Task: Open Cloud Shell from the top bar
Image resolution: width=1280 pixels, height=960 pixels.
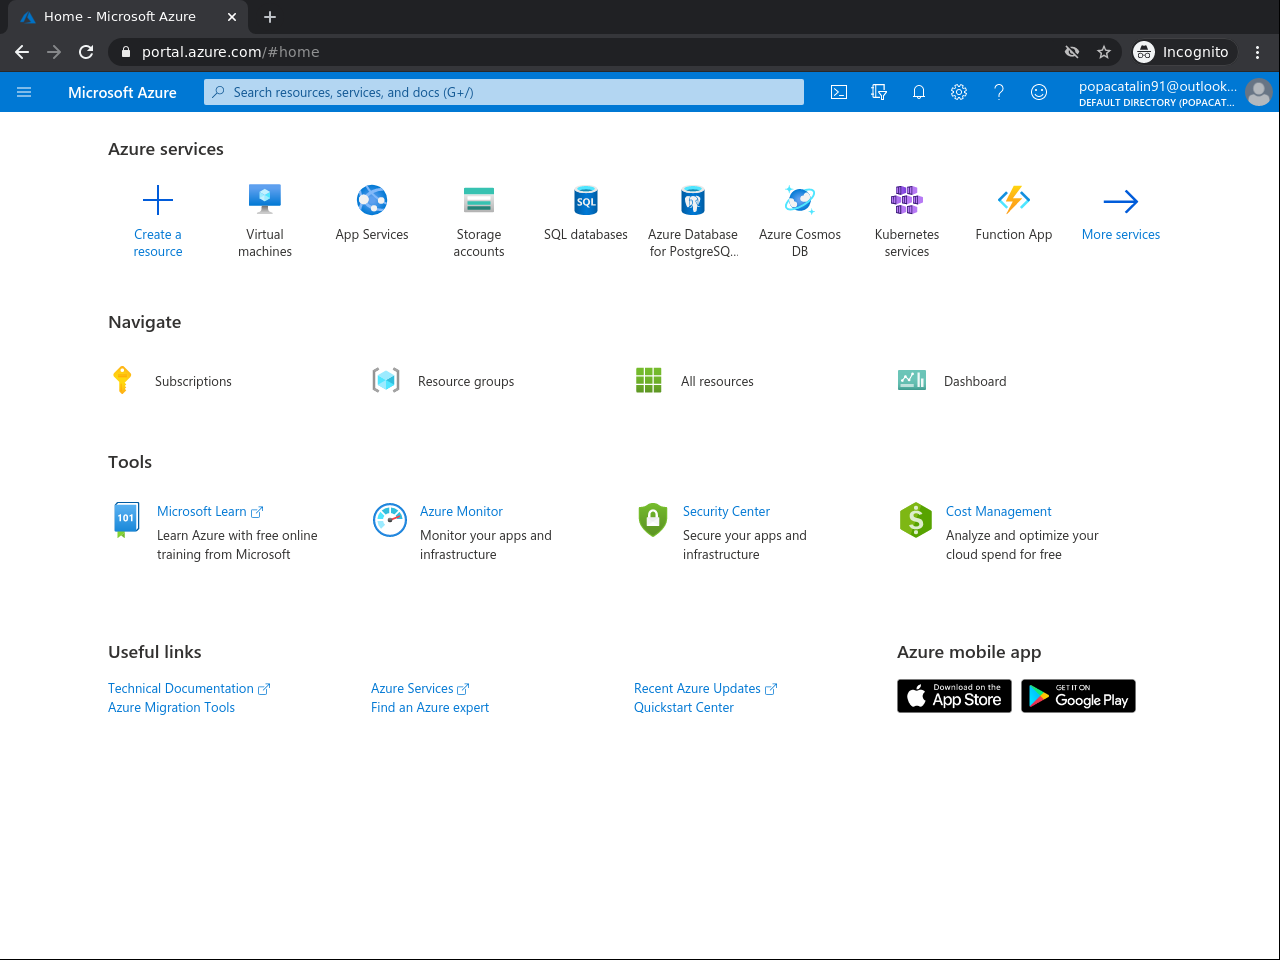Action: pos(838,91)
